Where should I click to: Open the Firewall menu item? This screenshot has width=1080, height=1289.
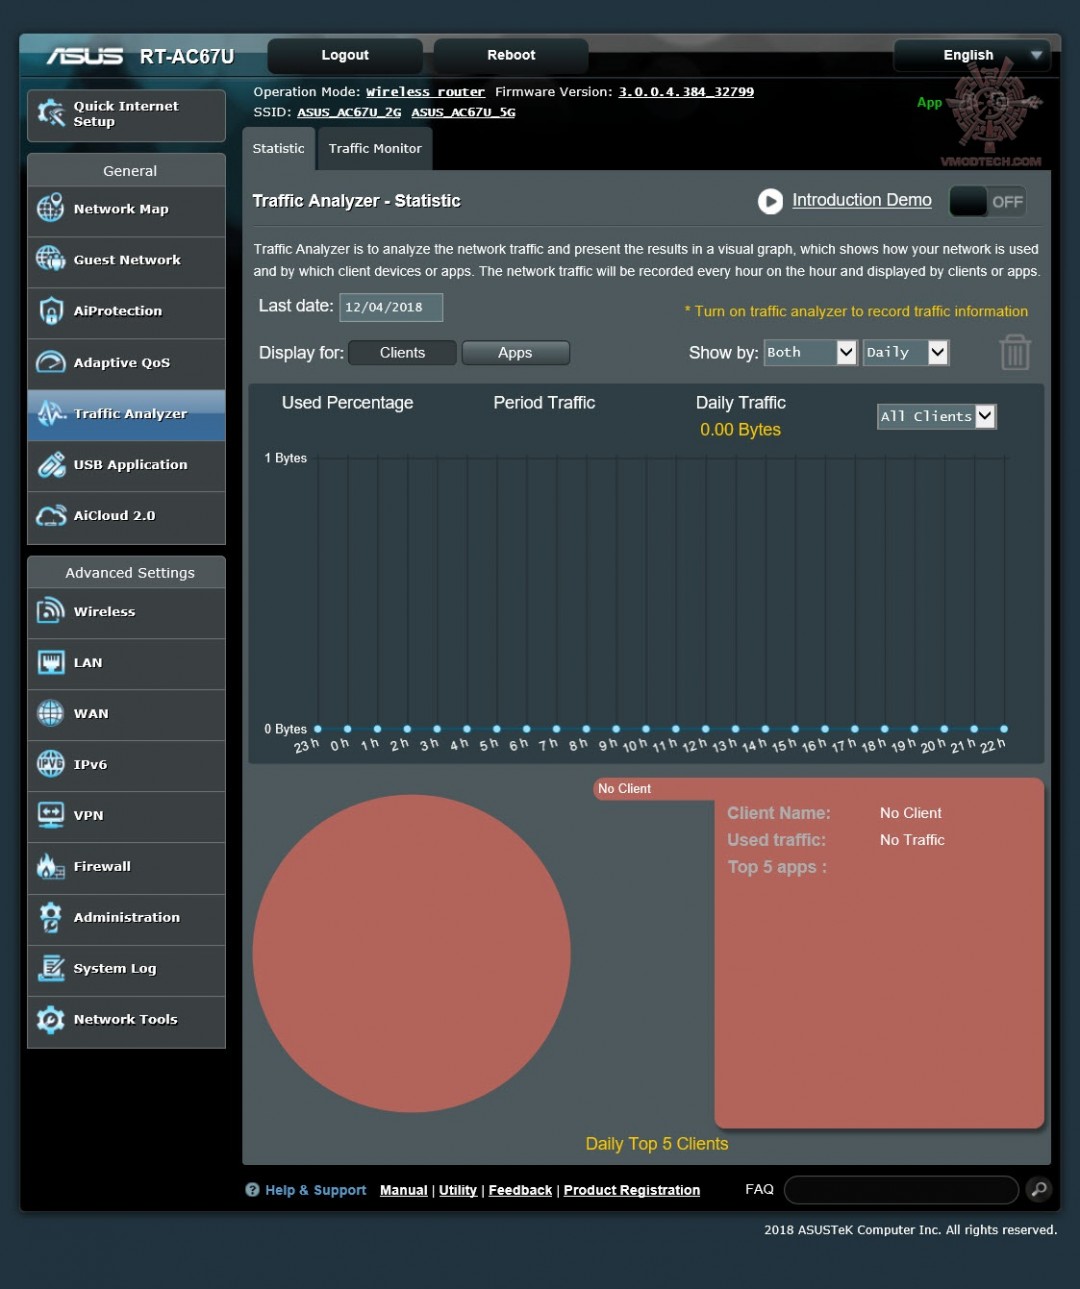pos(126,866)
